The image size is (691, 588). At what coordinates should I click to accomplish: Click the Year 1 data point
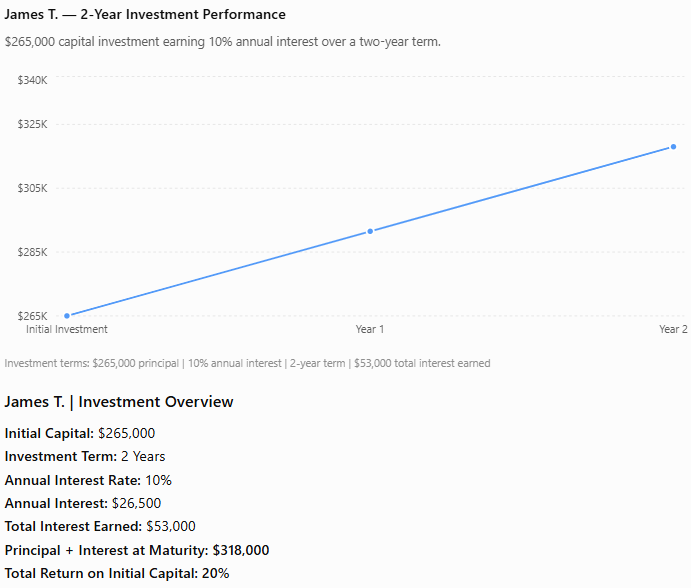[x=370, y=231]
